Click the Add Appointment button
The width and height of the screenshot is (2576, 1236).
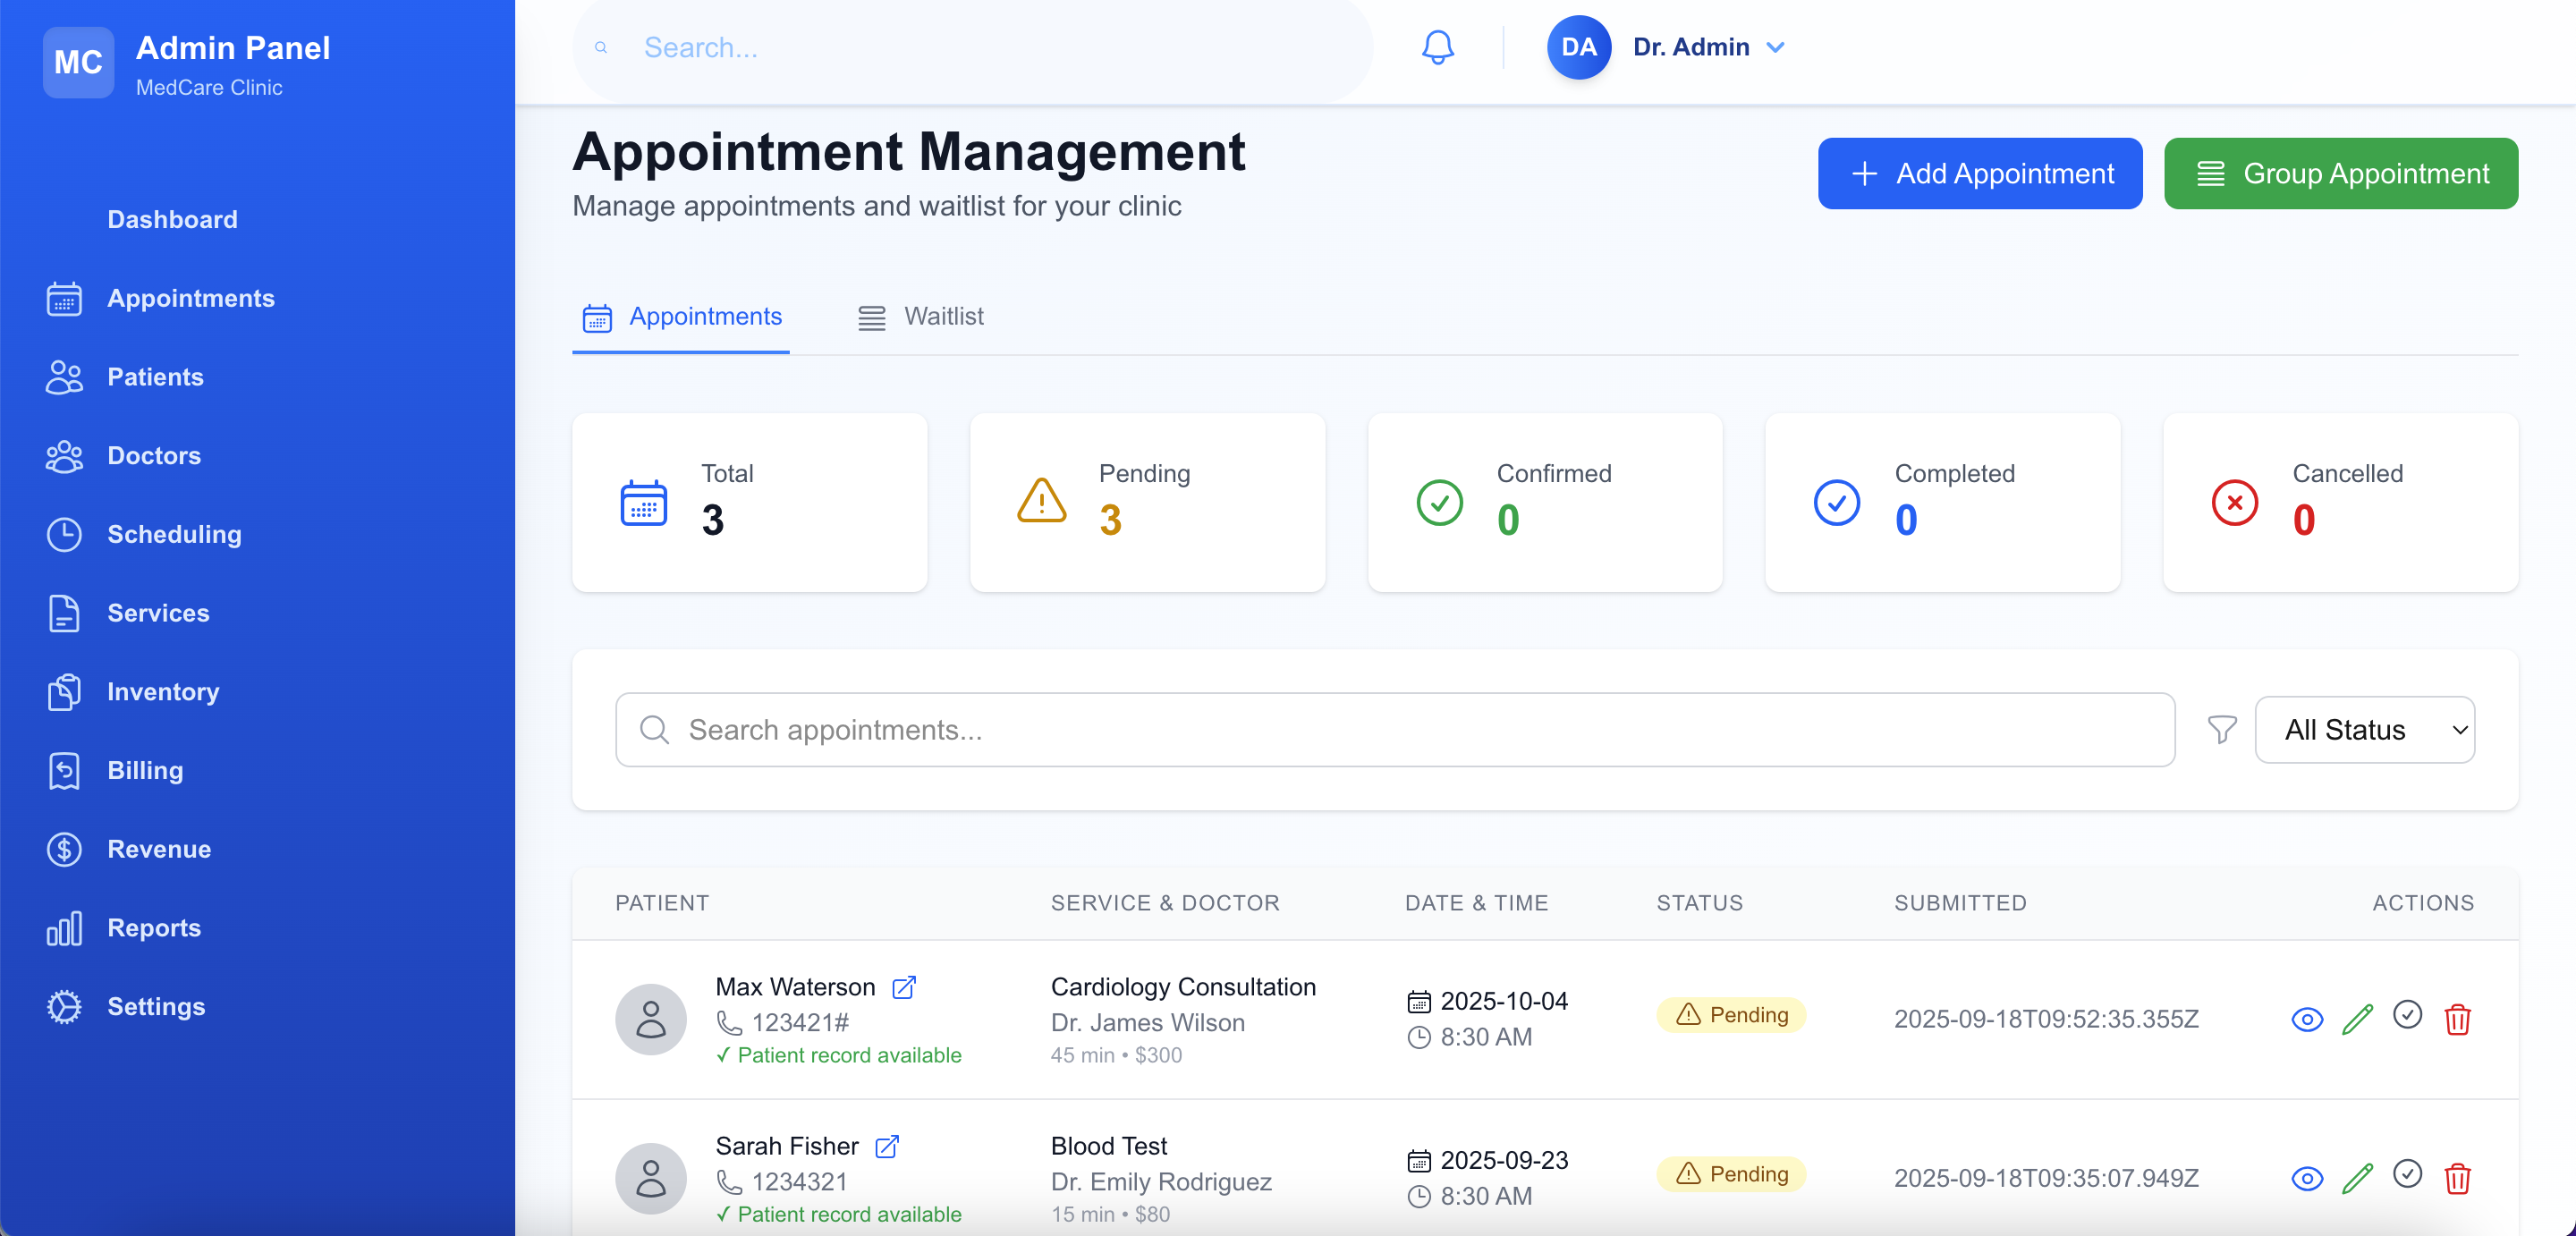point(1979,173)
